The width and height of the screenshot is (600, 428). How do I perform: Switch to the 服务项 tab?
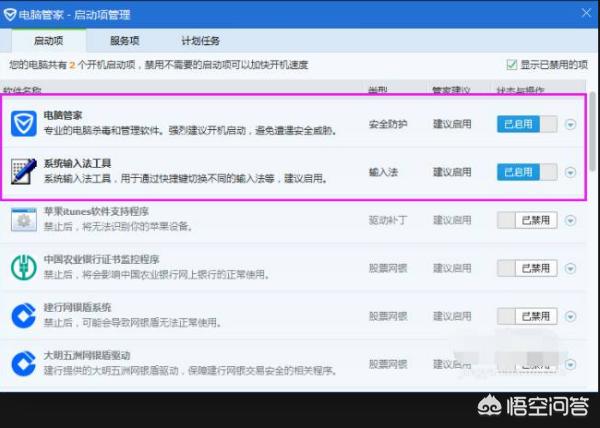coord(124,40)
